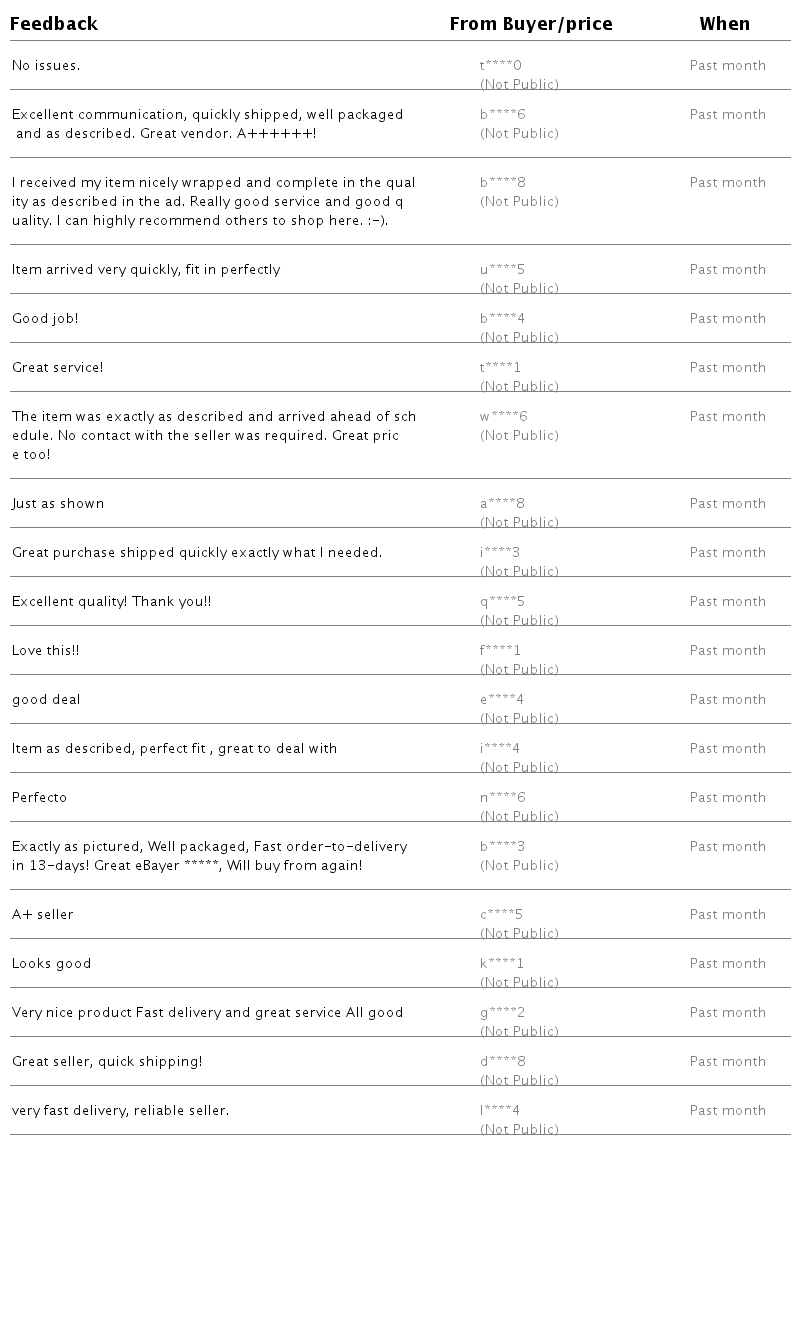Click 'Love this!!' feedback comment
This screenshot has width=800, height=1340.
click(45, 651)
